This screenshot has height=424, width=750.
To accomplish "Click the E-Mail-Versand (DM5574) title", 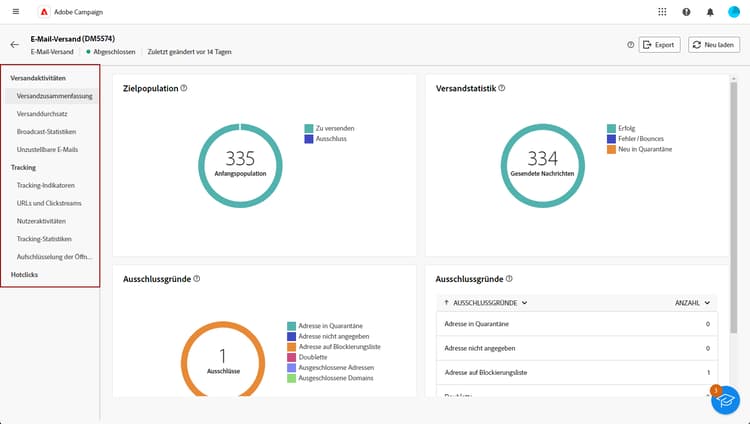I will (x=73, y=39).
